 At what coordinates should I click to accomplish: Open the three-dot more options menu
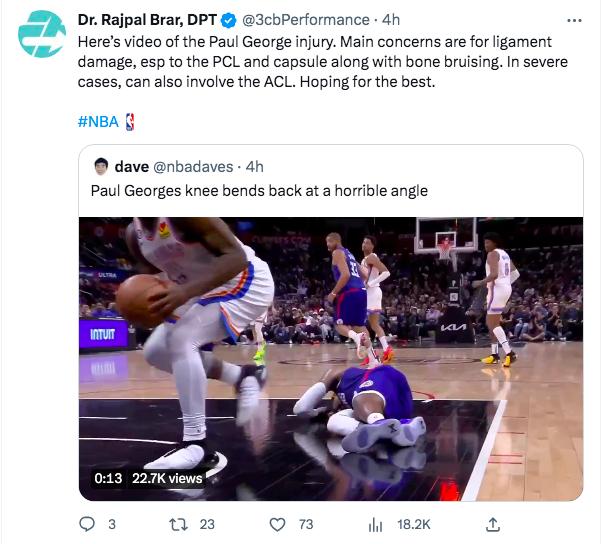pyautogui.click(x=574, y=20)
